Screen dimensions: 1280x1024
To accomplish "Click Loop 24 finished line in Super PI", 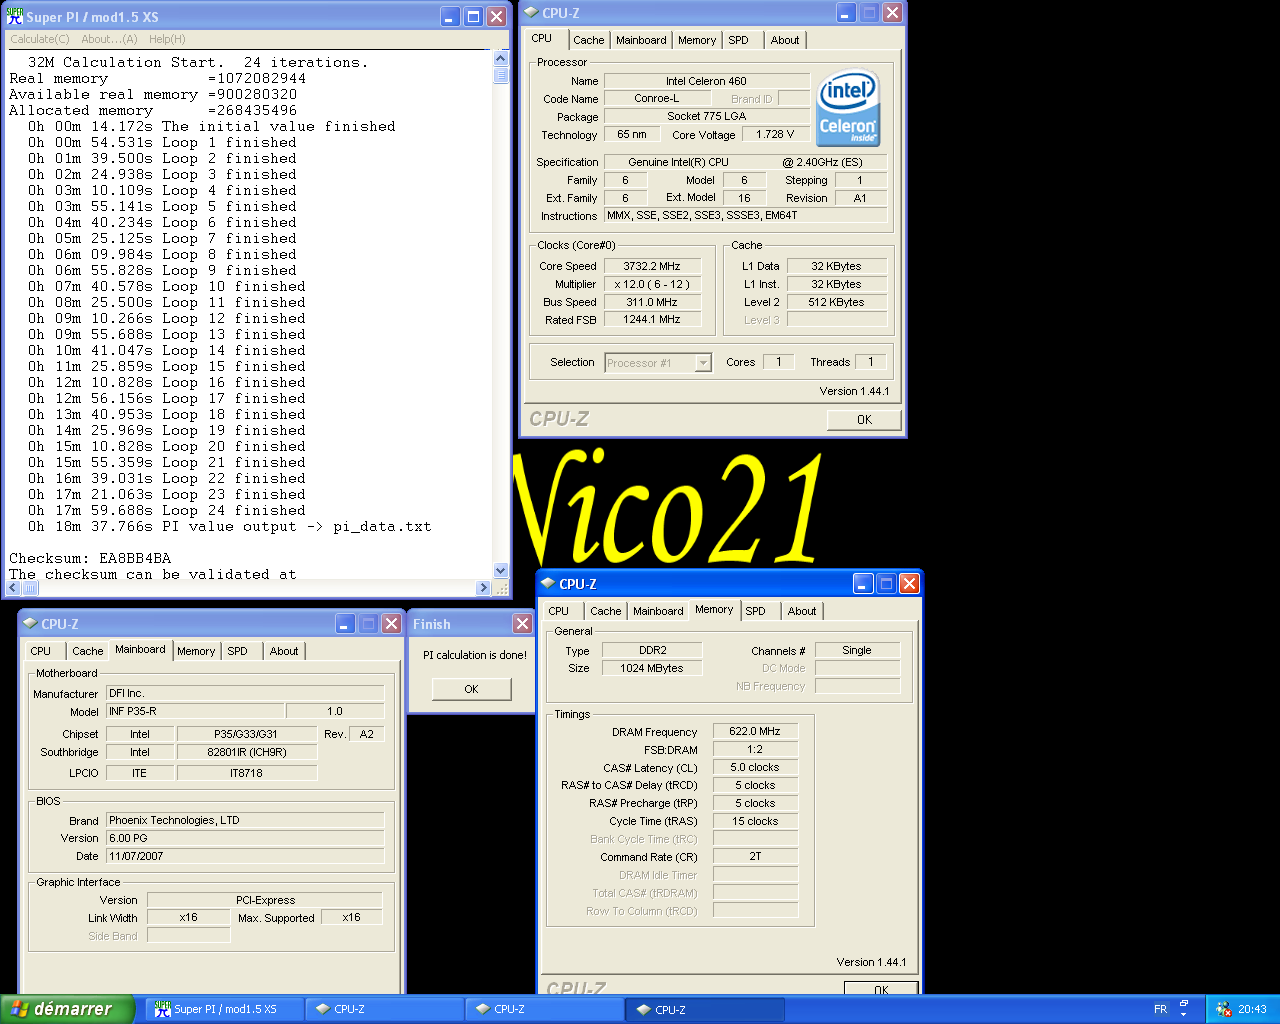I will pos(167,510).
